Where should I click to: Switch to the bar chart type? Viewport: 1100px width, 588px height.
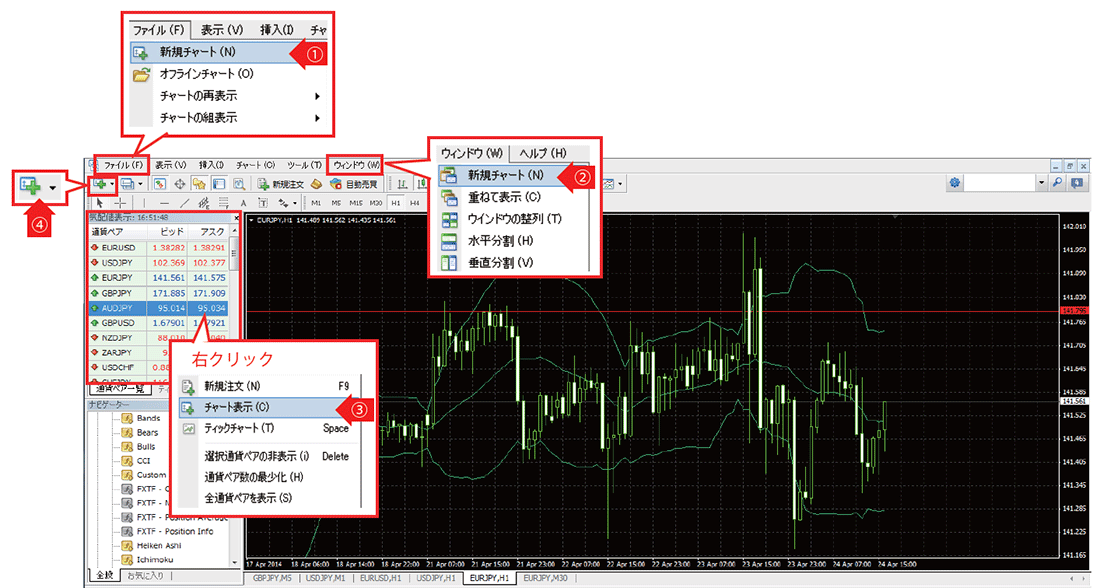click(x=402, y=184)
